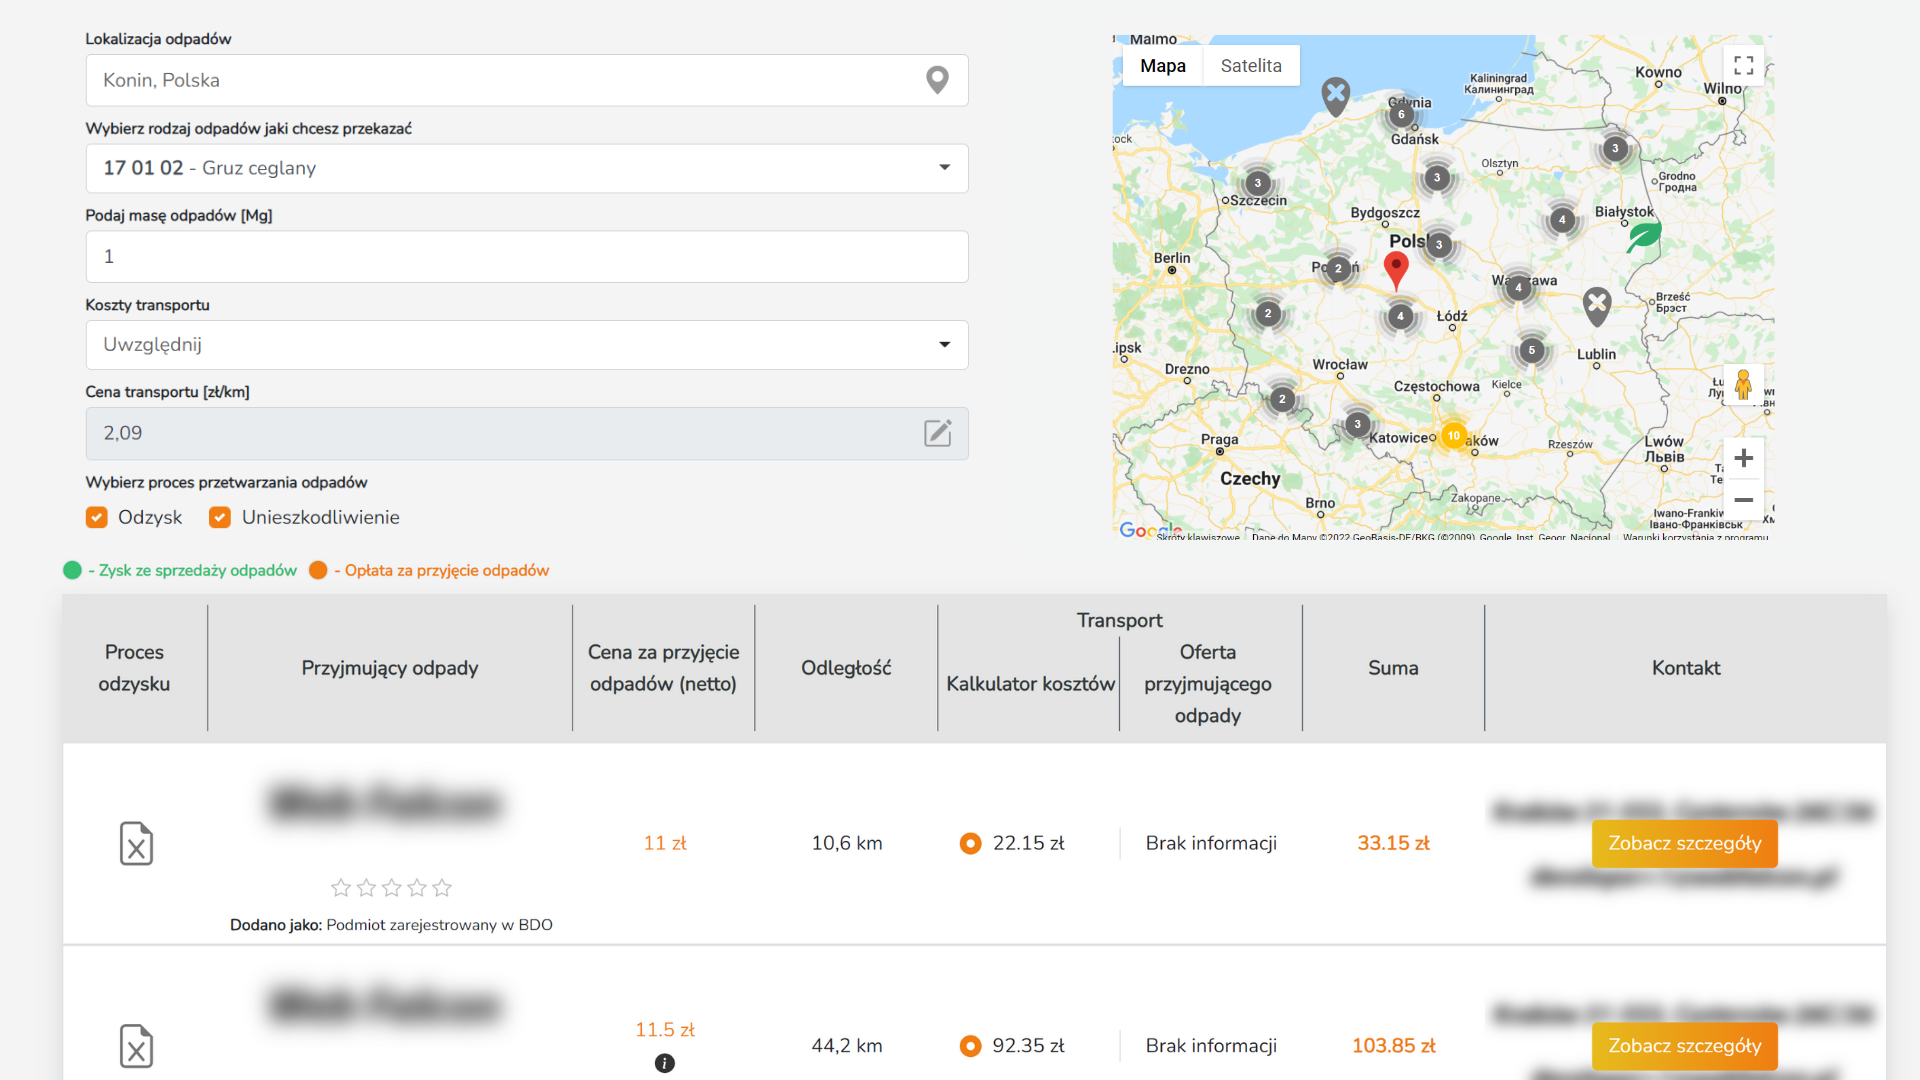This screenshot has height=1080, width=1920.
Task: Click the star rating in first result row
Action: pyautogui.click(x=391, y=887)
